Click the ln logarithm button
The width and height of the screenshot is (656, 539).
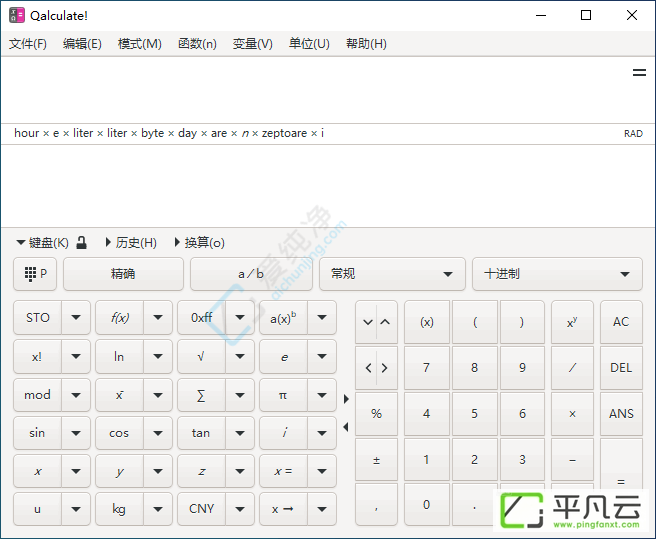click(120, 357)
